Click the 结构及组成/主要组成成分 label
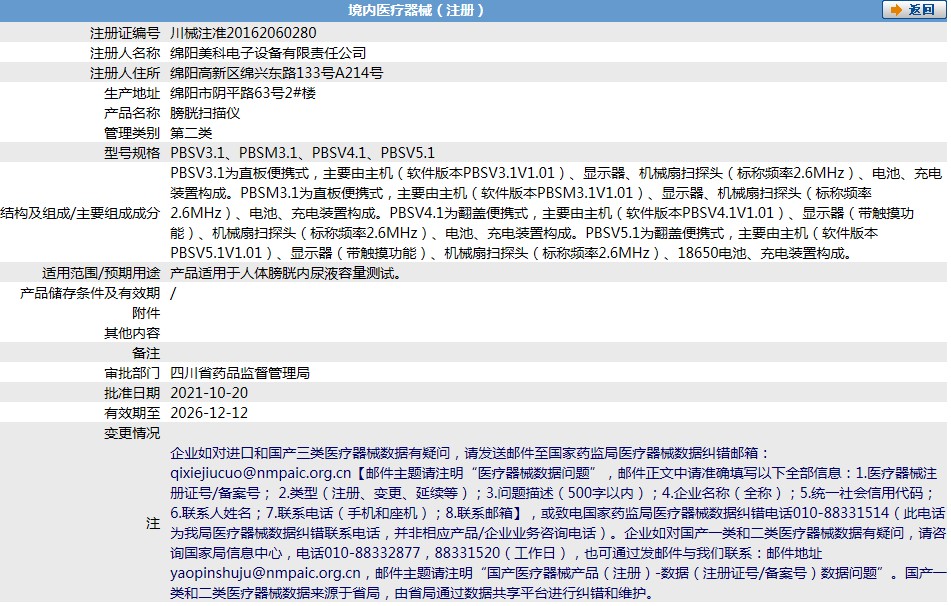Viewport: 951px width, 606px height. (80, 213)
